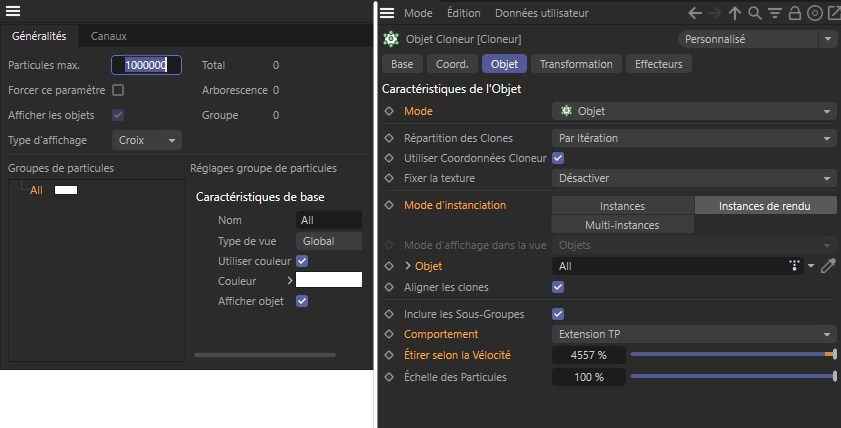This screenshot has height=428, width=841.
Task: Toggle the Aligner les clones checkbox
Action: pos(558,287)
